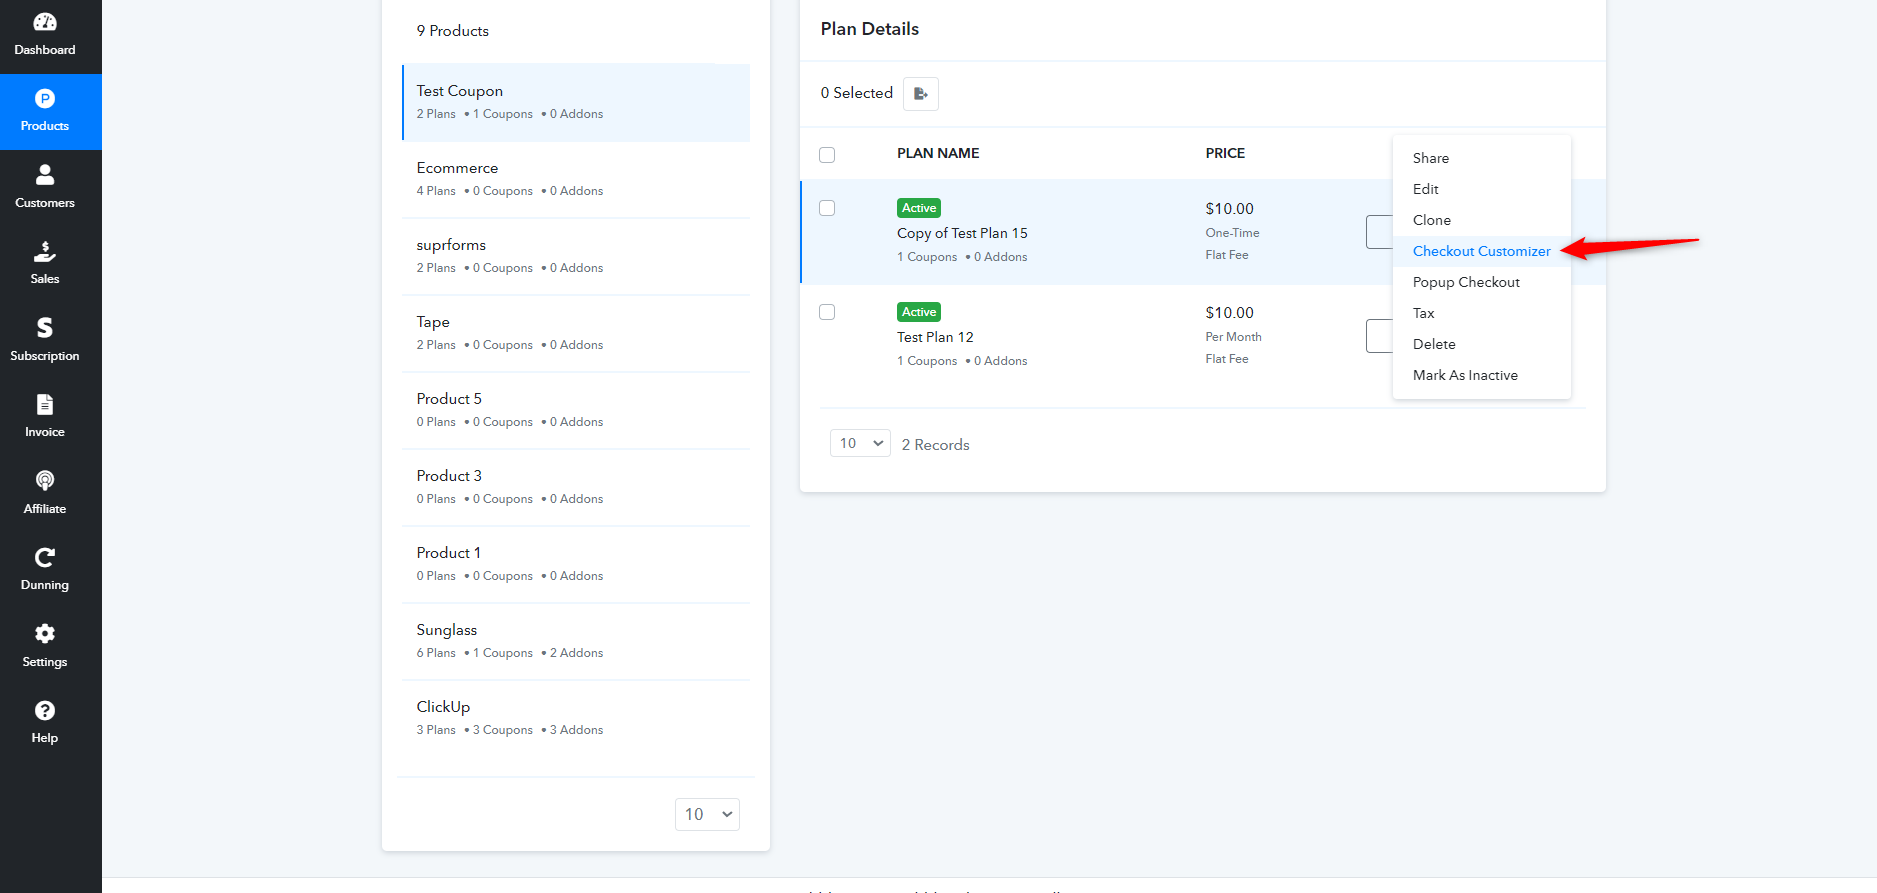Open the Dashboard icon in sidebar

pyautogui.click(x=45, y=22)
